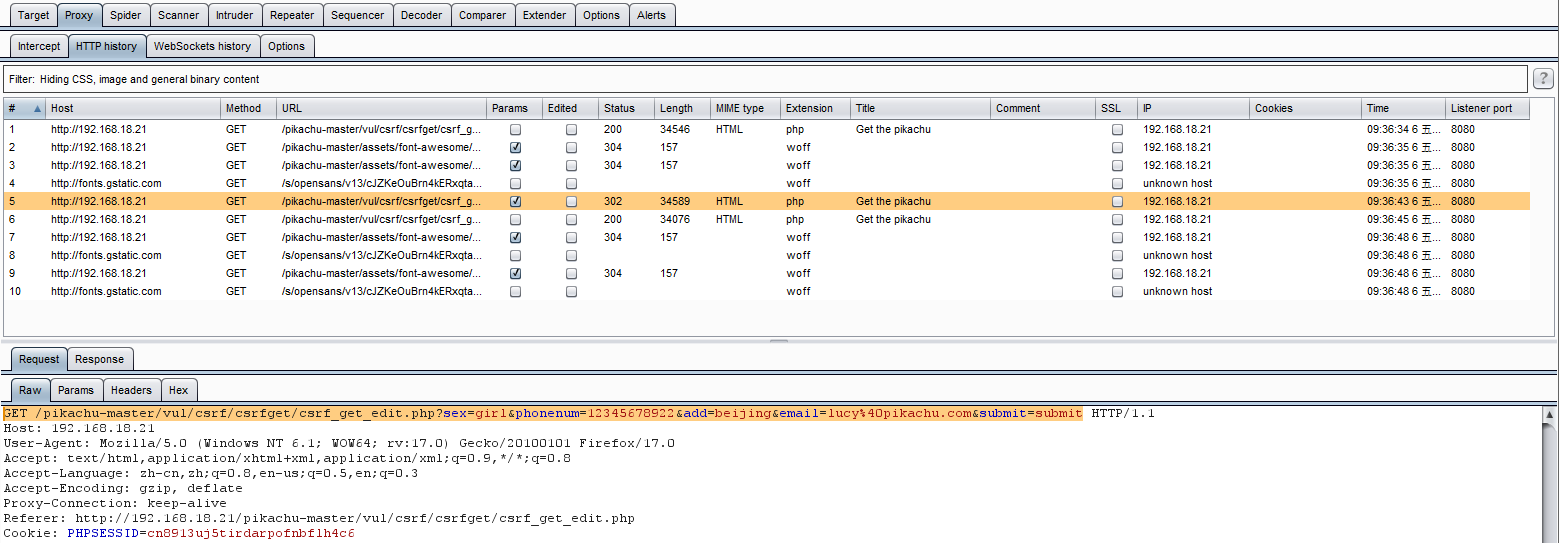Image resolution: width=1559 pixels, height=543 pixels.
Task: Switch to the Spider tab
Action: pos(126,15)
